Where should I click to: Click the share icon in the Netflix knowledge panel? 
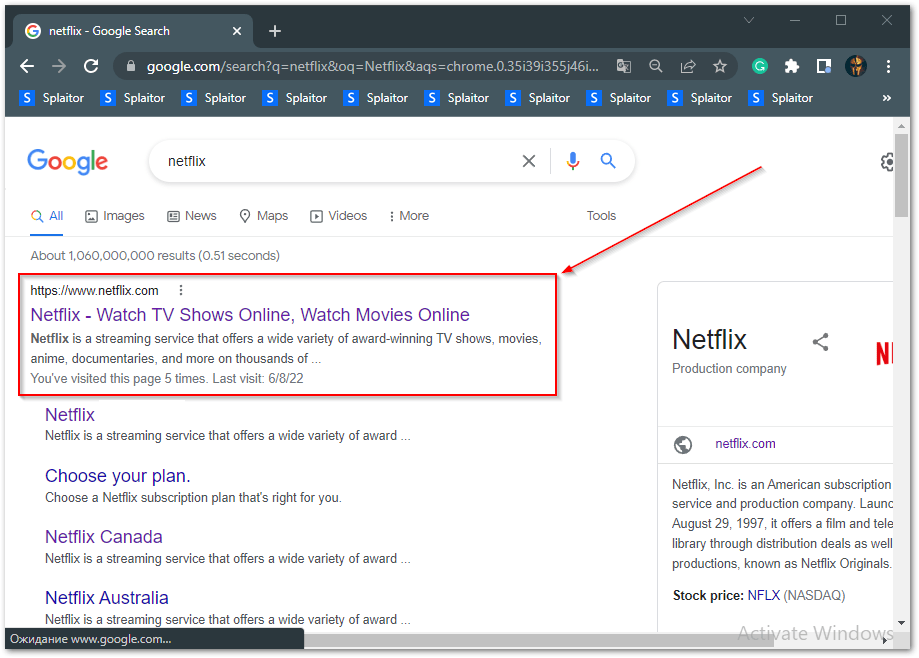820,341
